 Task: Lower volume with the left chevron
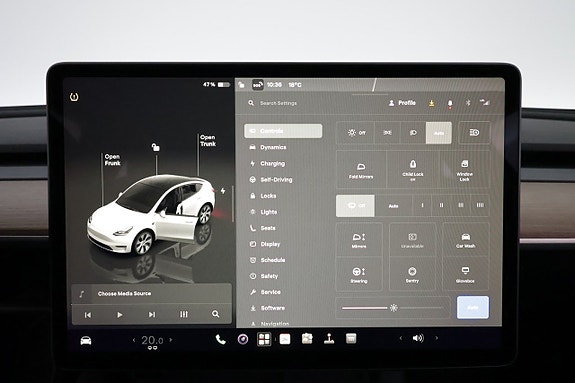pos(400,338)
